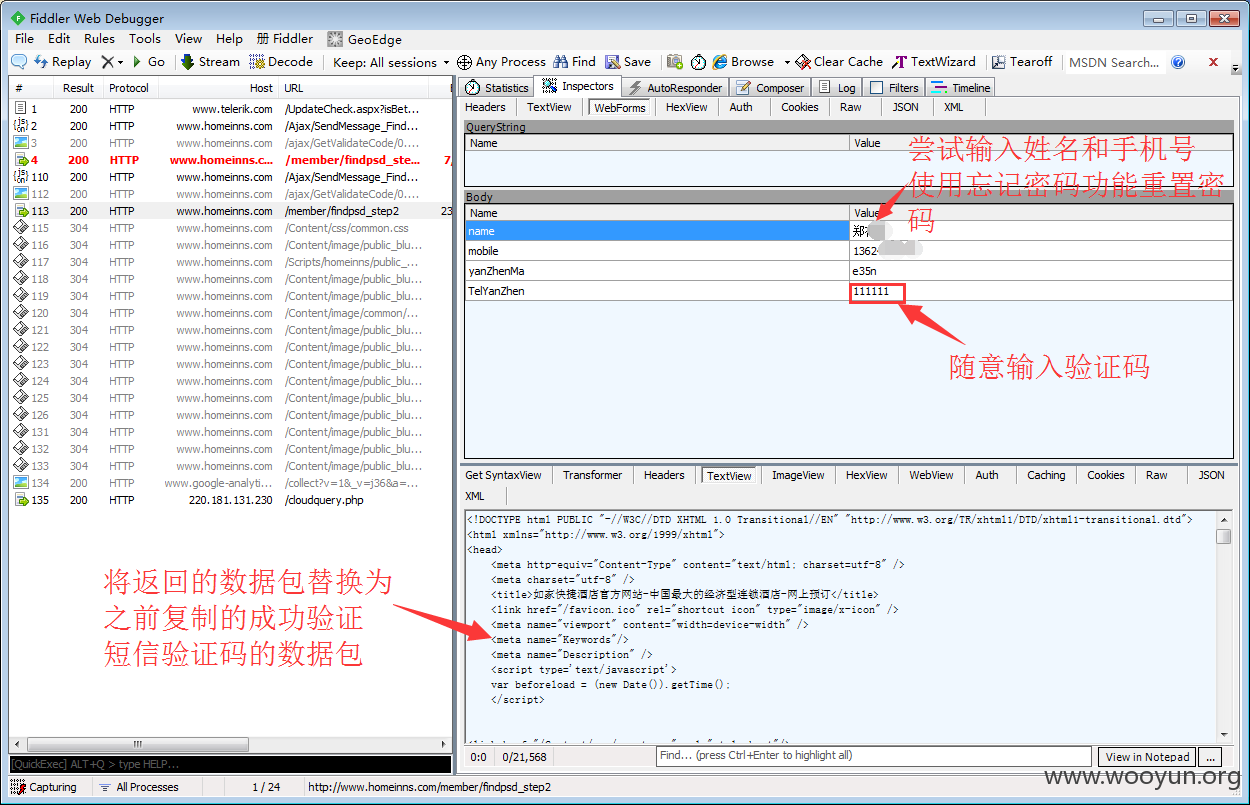Click the response text vertical scrollbar thumb
Image resolution: width=1250 pixels, height=805 pixels.
pos(1224,537)
